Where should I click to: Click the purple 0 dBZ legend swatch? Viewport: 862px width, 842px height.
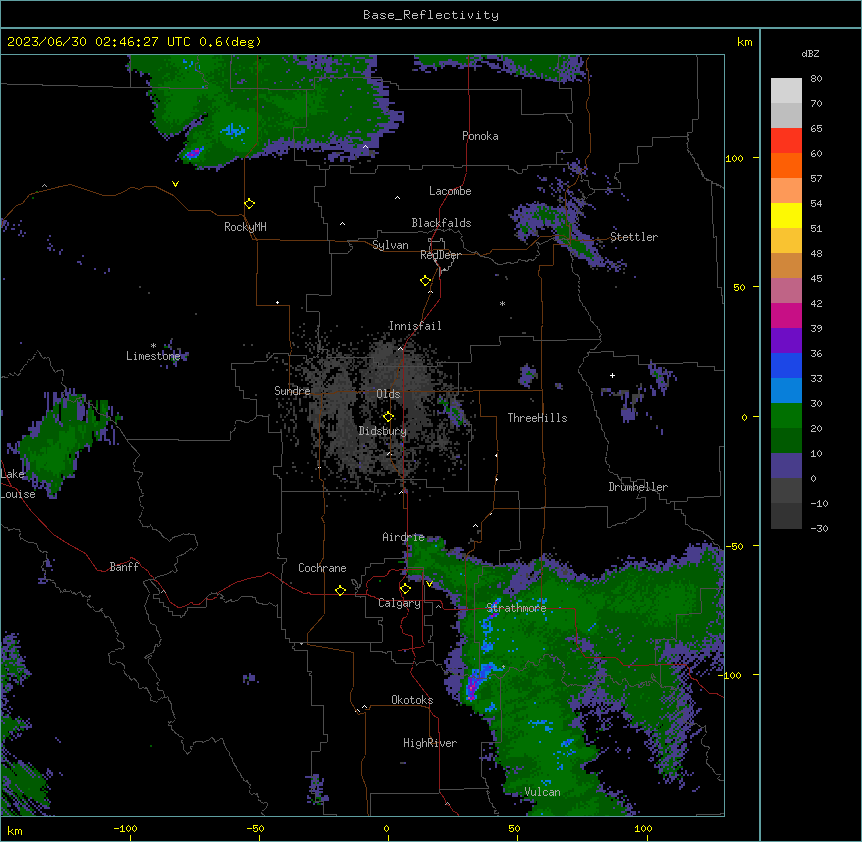pyautogui.click(x=786, y=466)
